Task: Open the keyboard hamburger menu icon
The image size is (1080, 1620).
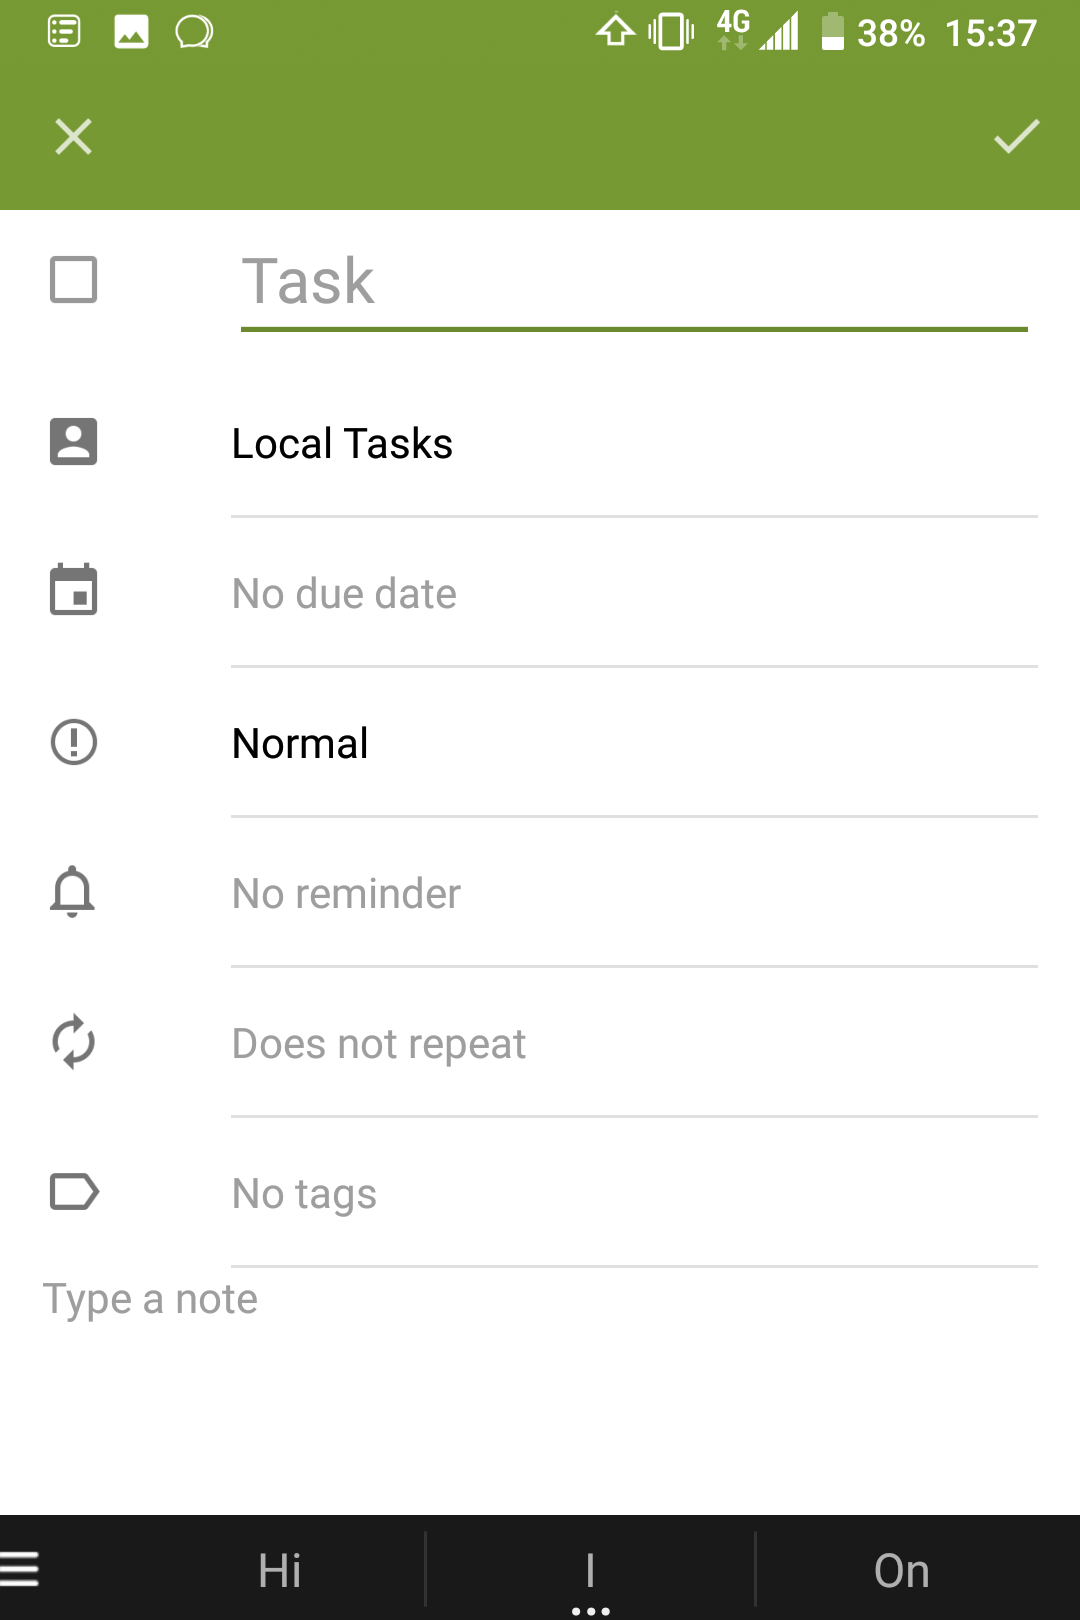Action: tap(20, 1569)
